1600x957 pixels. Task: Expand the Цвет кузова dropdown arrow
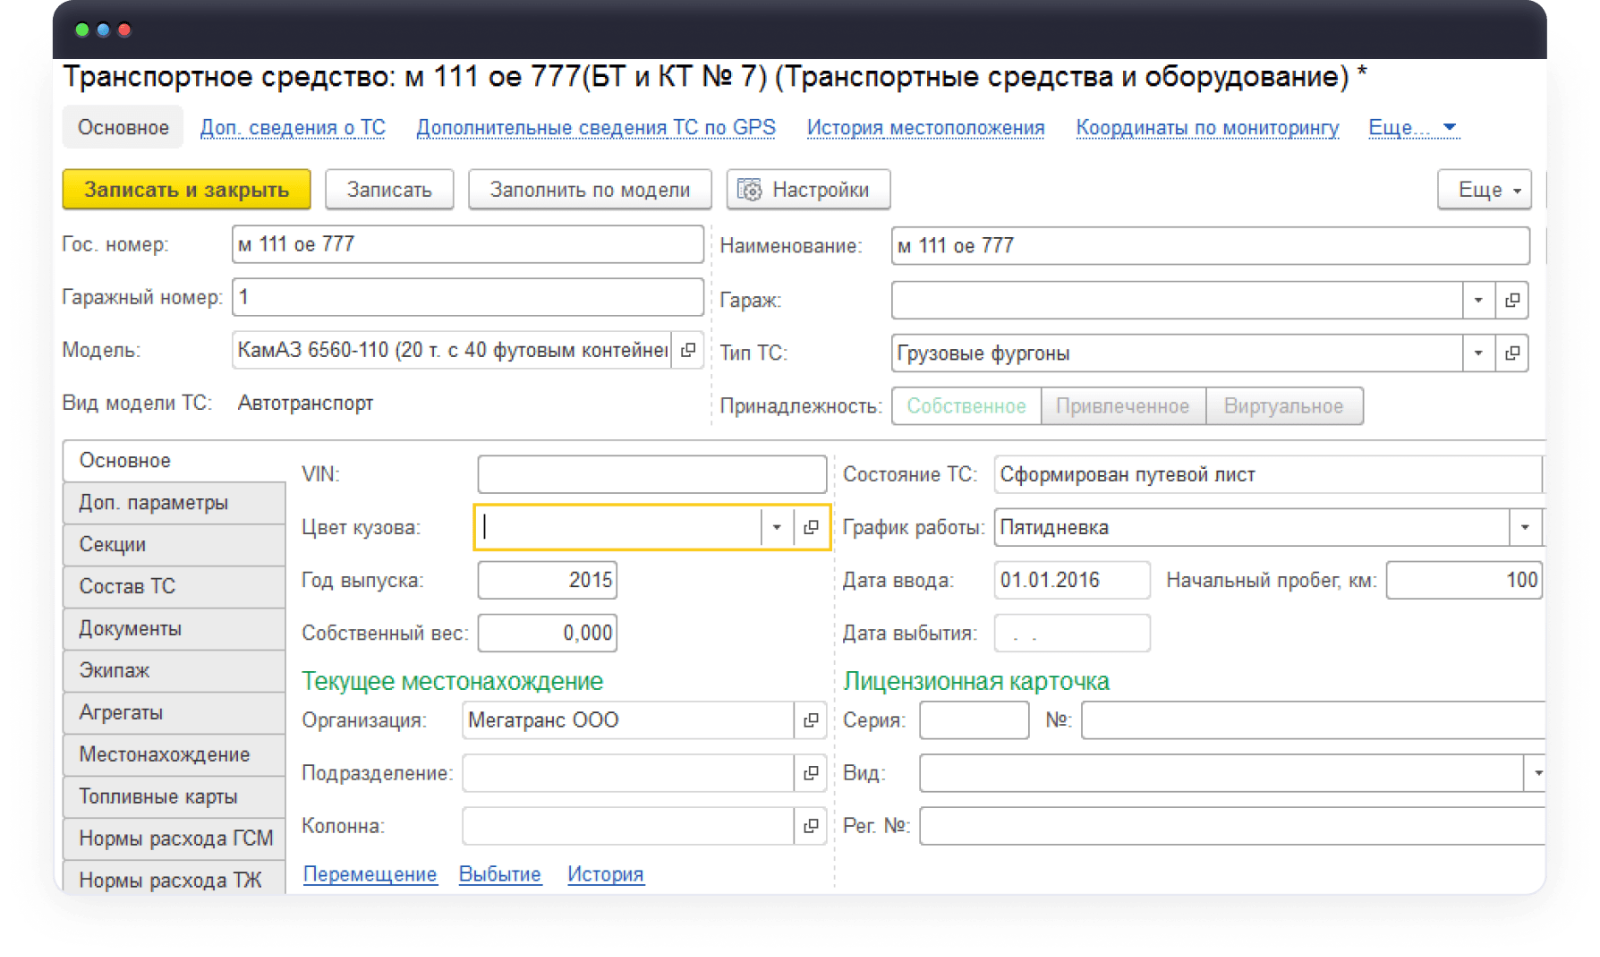(777, 527)
